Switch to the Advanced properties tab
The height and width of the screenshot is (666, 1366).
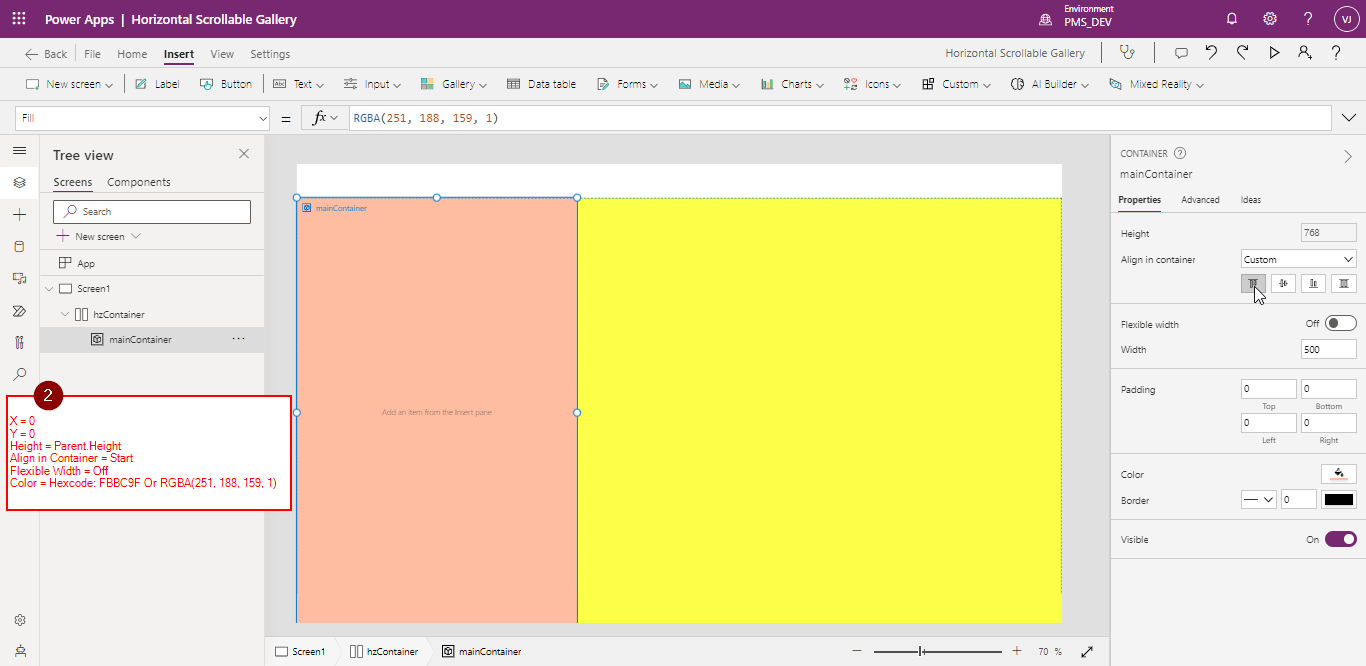tap(1200, 200)
